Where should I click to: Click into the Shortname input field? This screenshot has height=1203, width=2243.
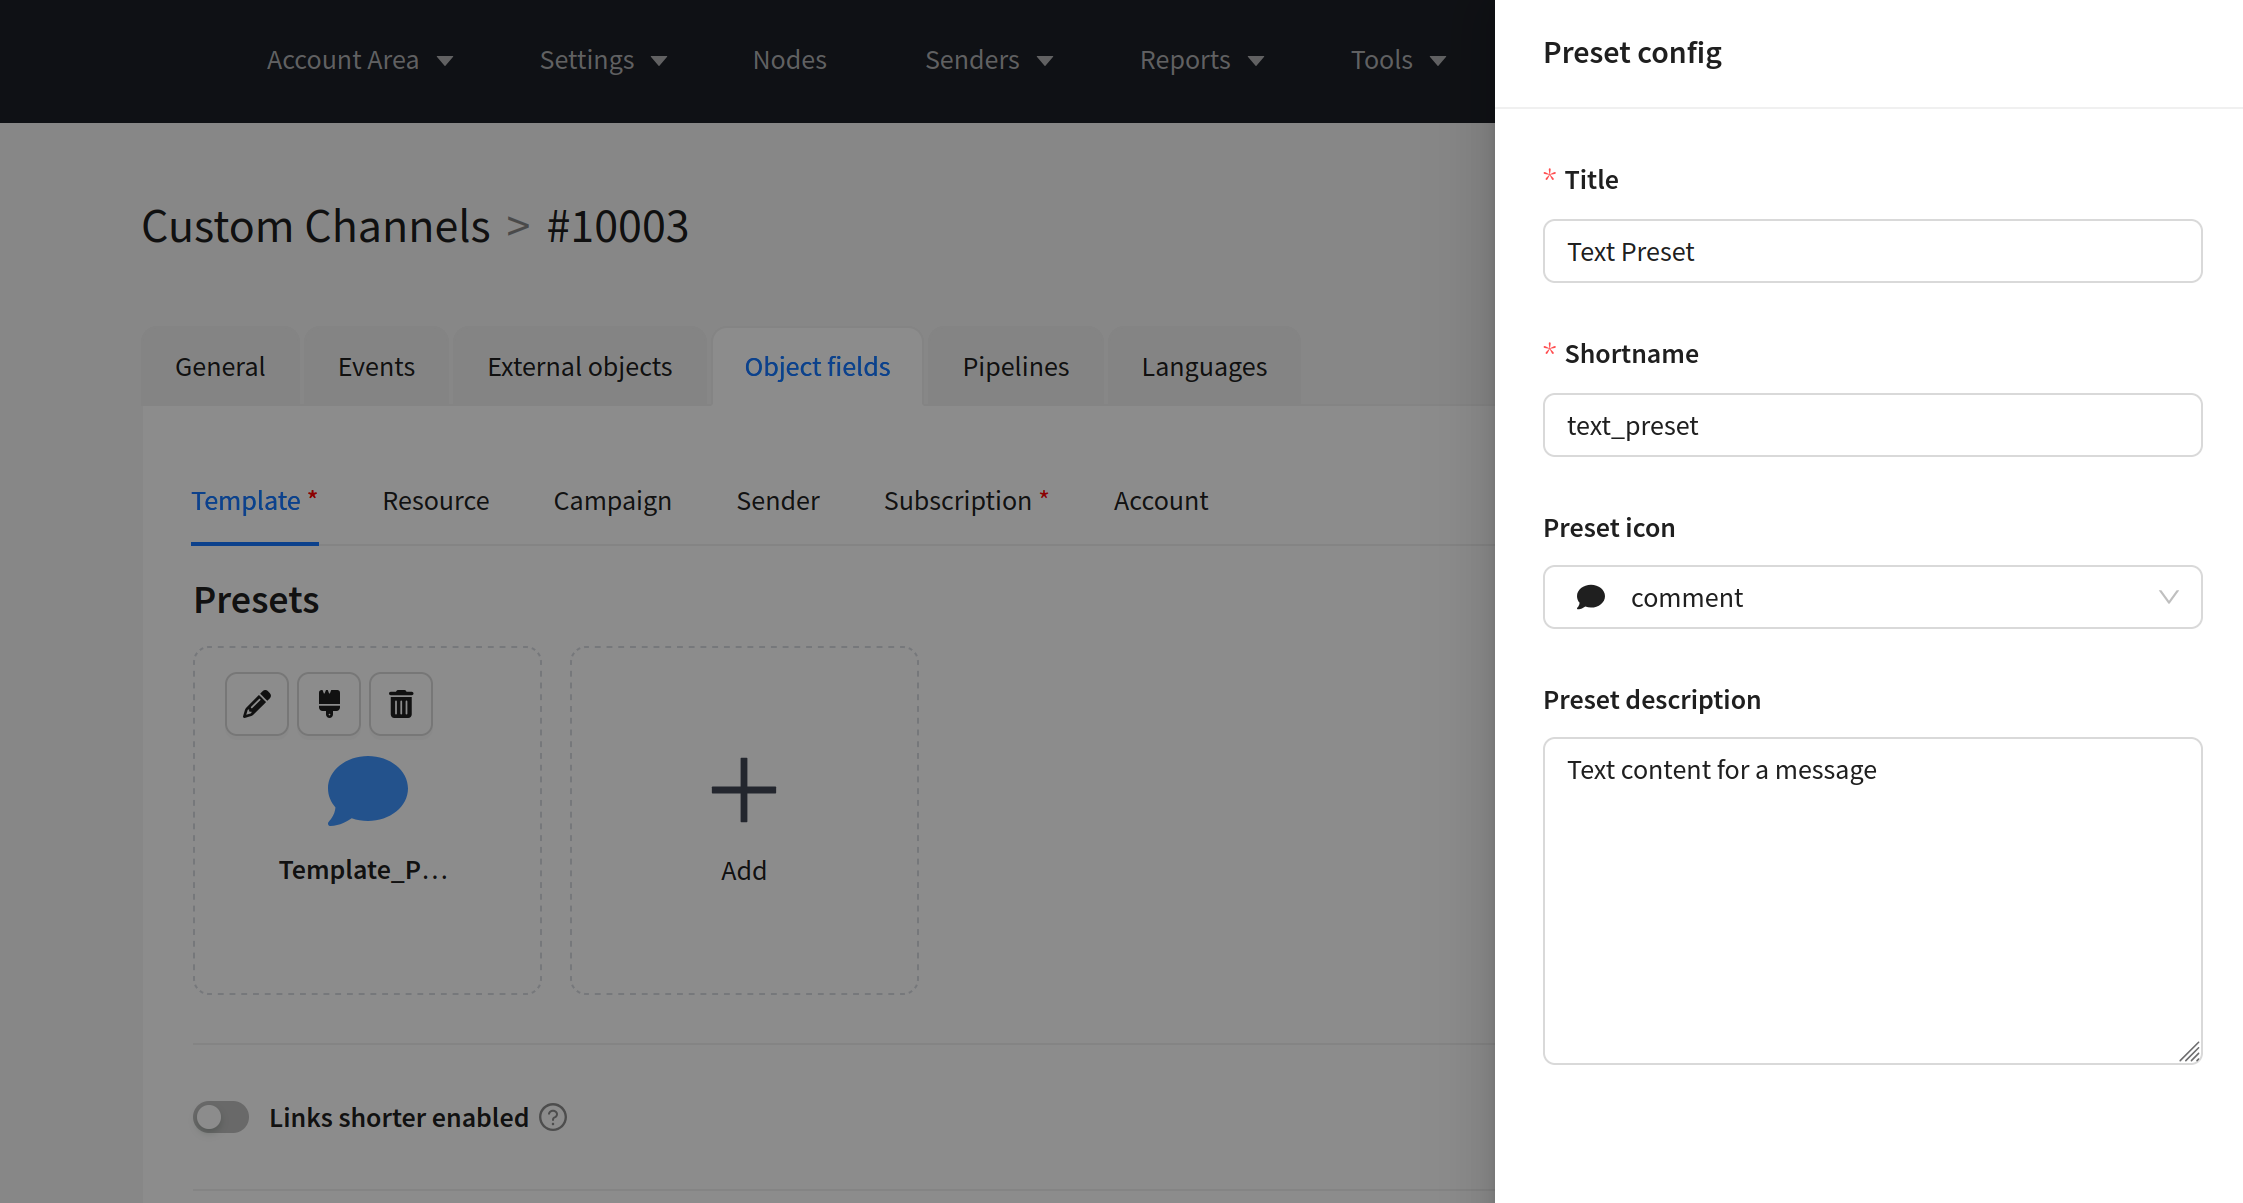[x=1872, y=425]
